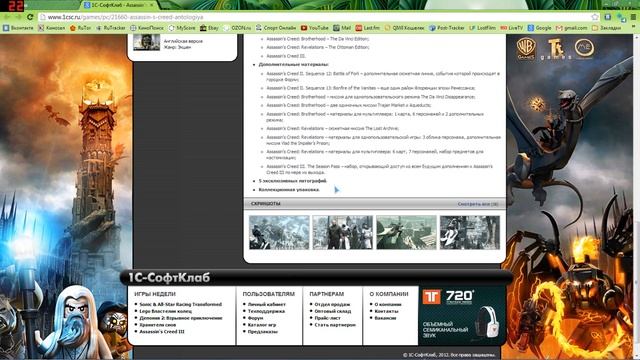Open the 'Предзаказы' link

[262, 332]
